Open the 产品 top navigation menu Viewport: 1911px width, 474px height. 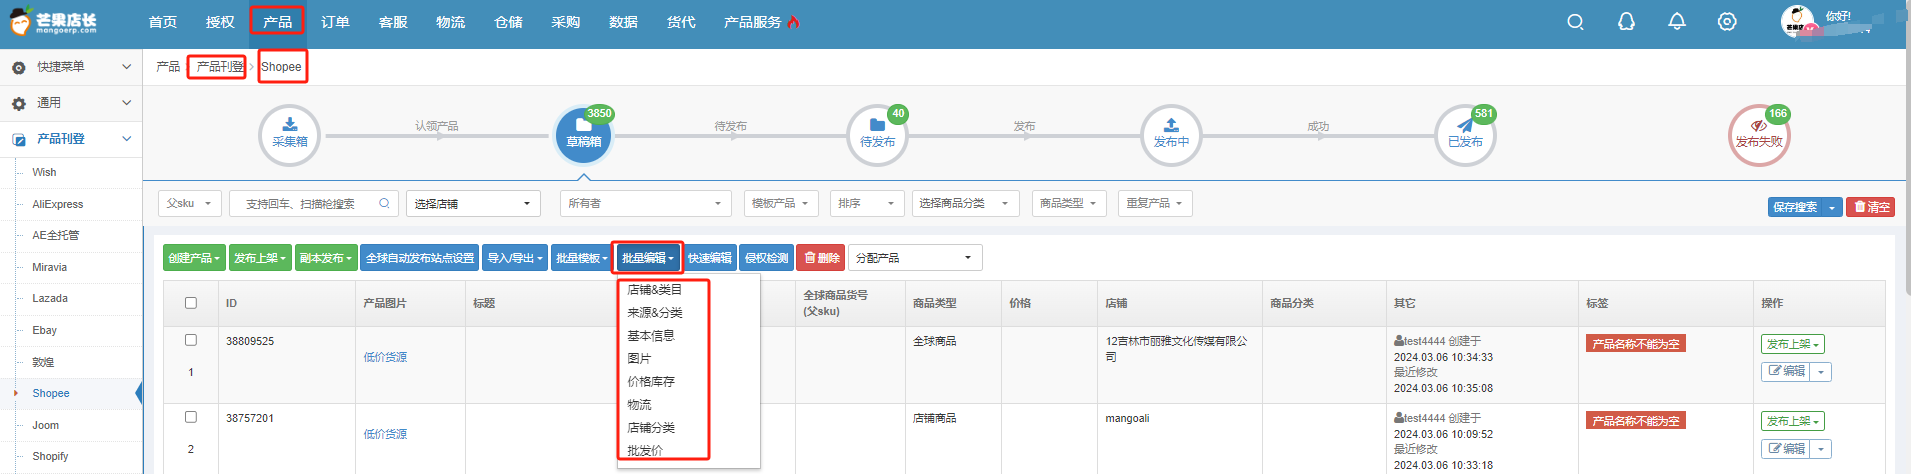coord(277,22)
